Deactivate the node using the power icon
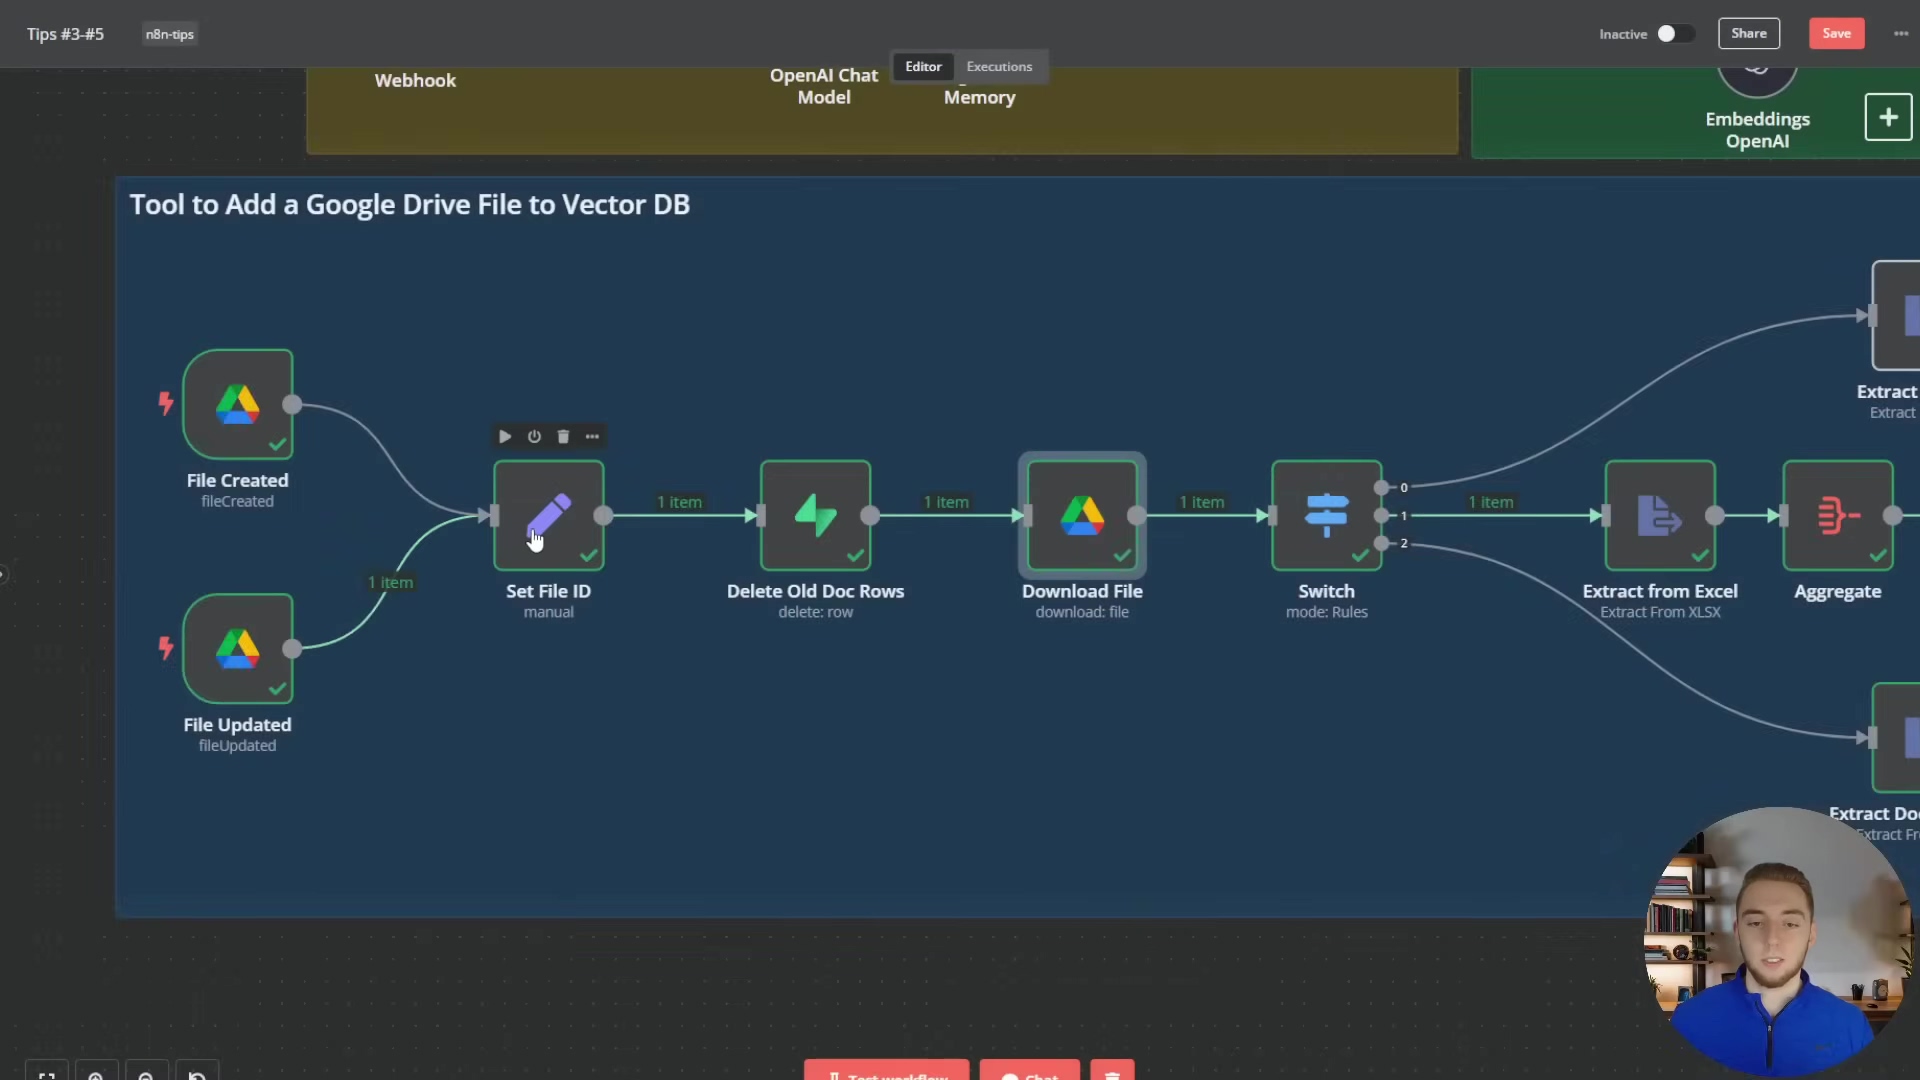The width and height of the screenshot is (1920, 1080). click(534, 436)
